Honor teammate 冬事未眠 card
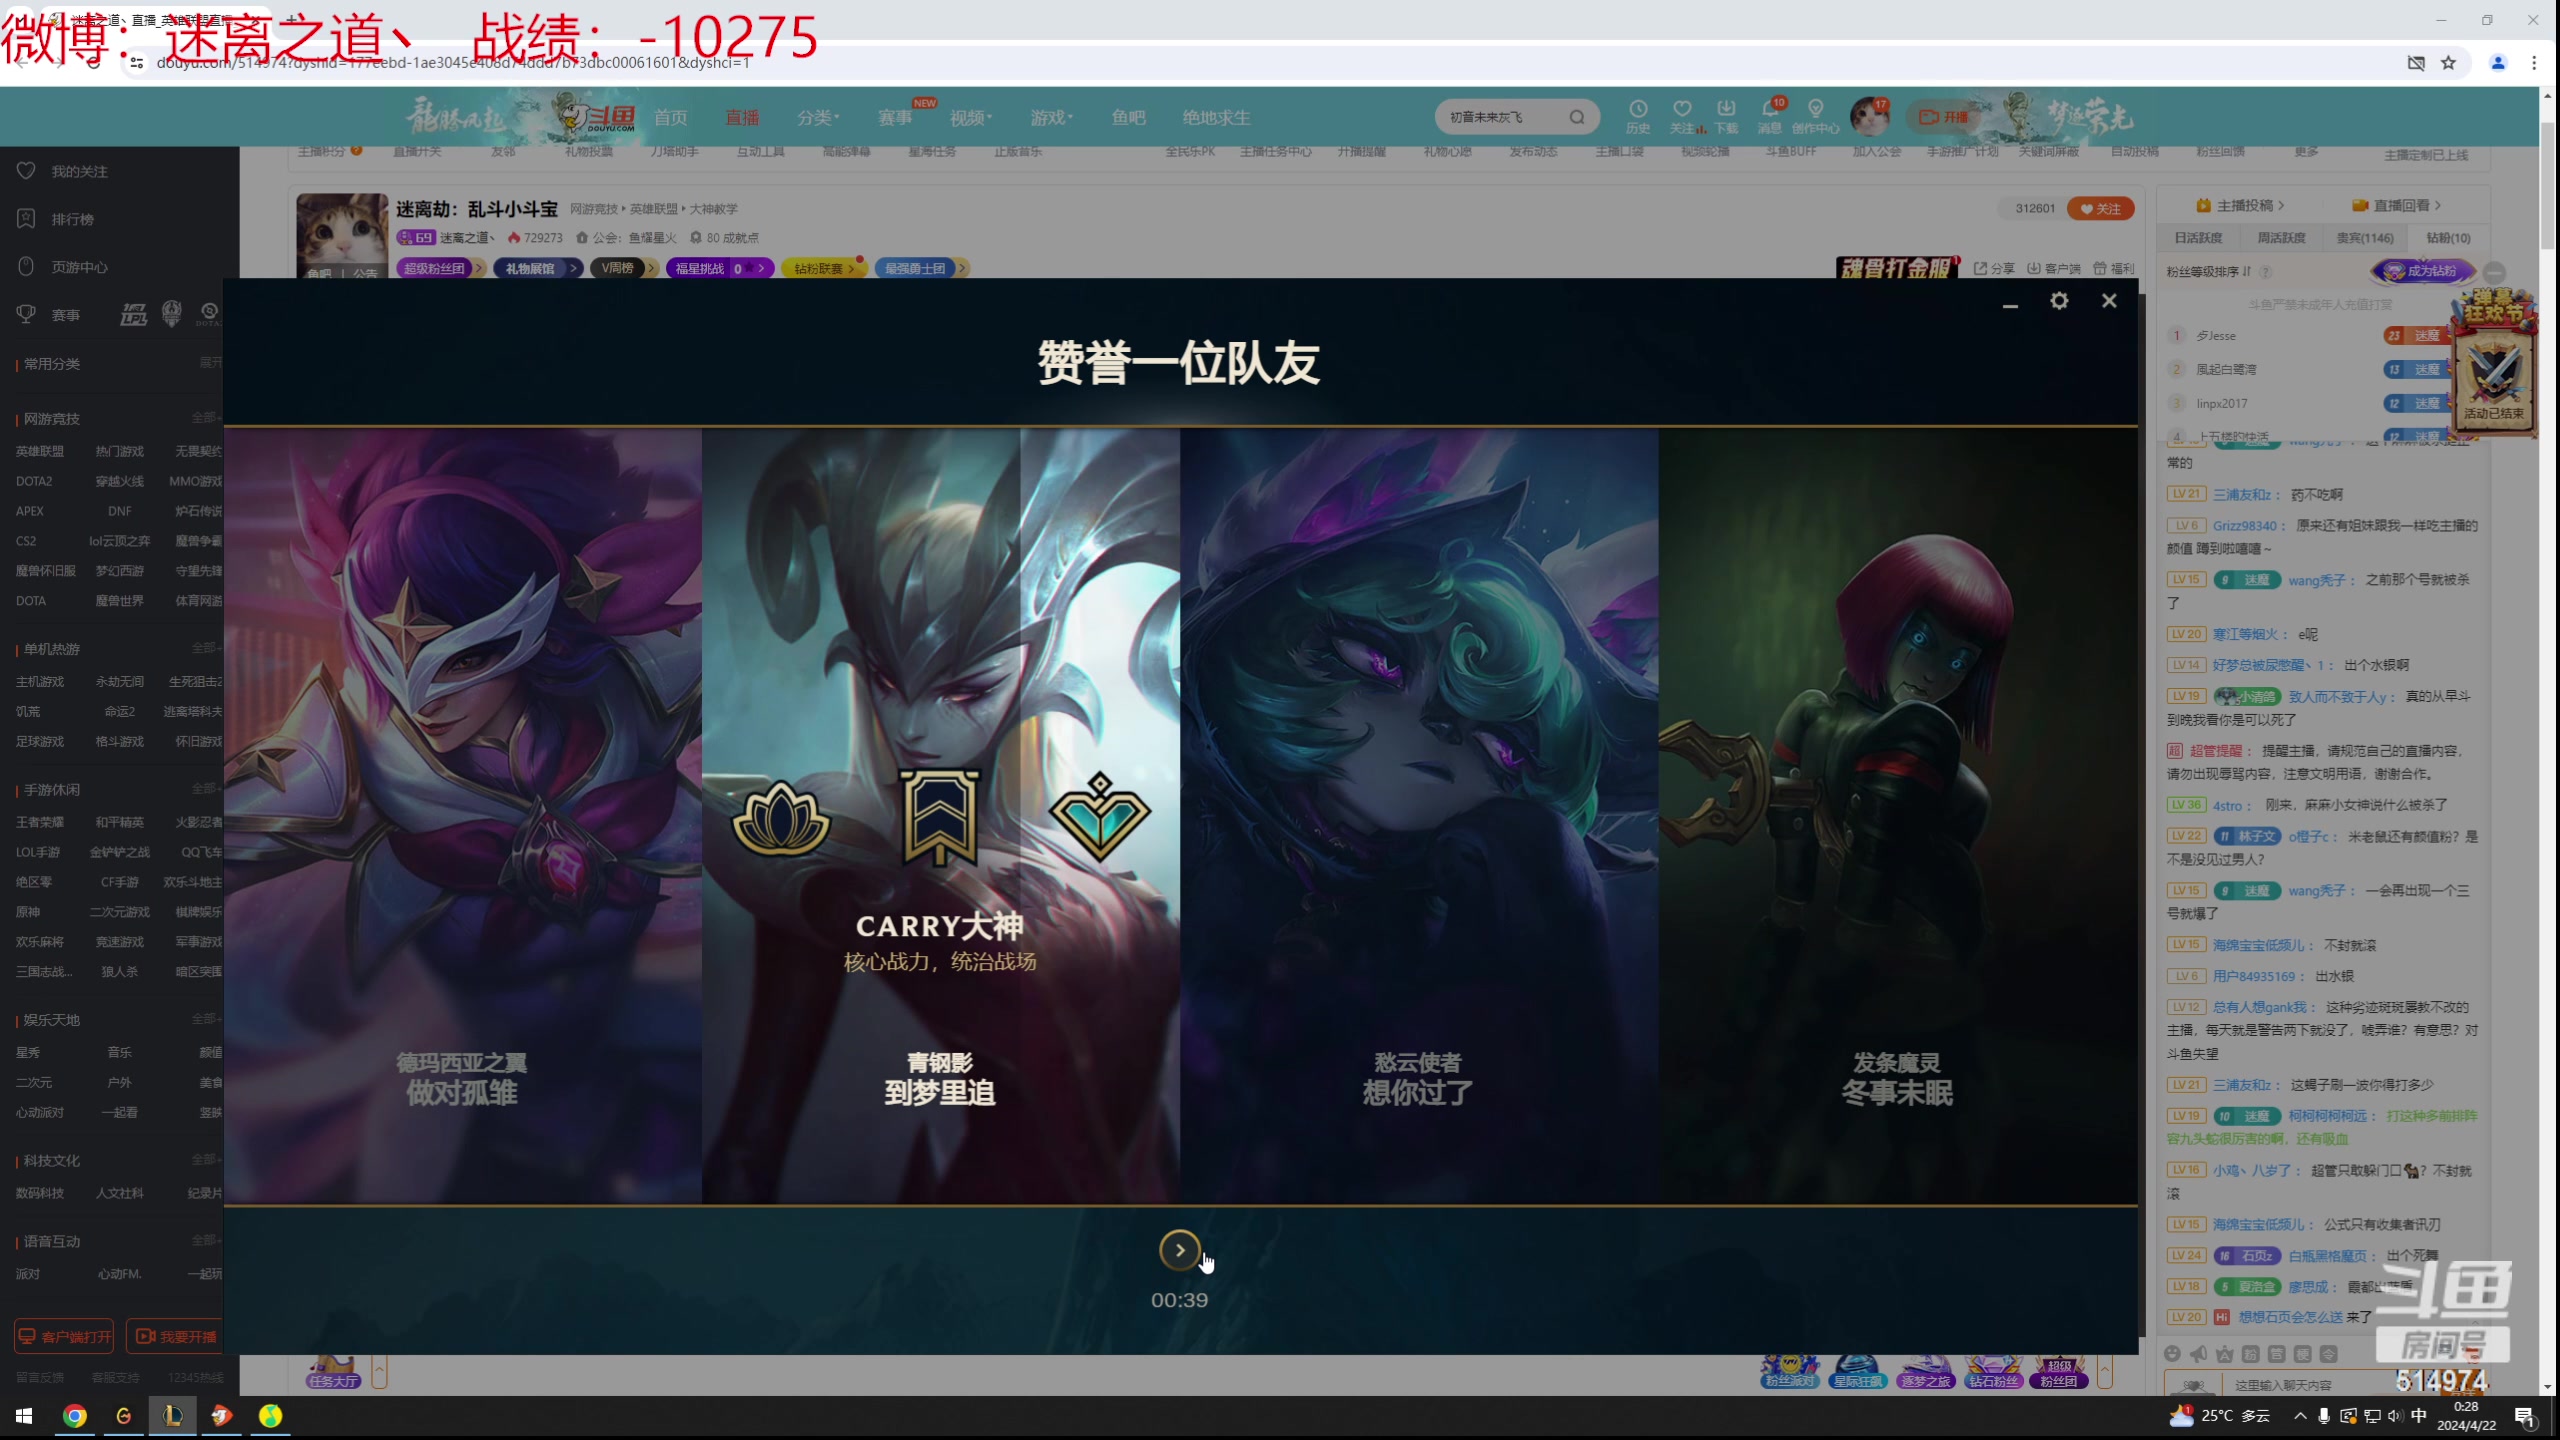This screenshot has width=2560, height=1440. (x=1897, y=816)
